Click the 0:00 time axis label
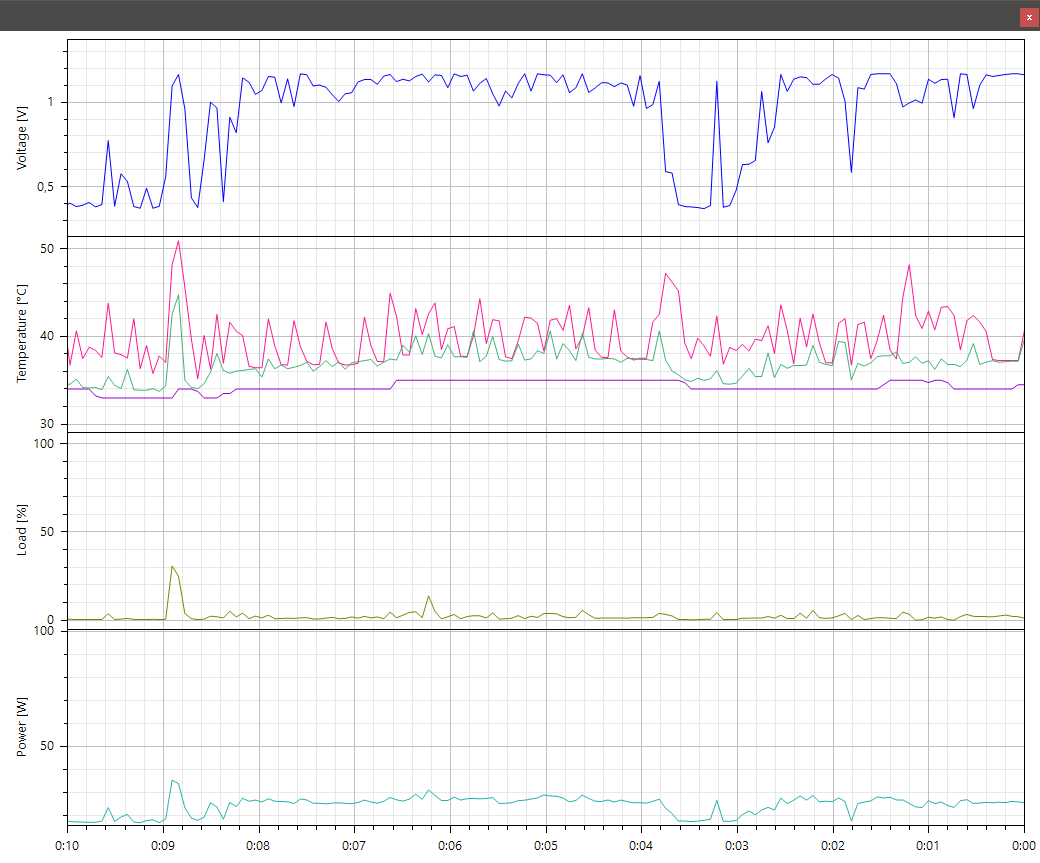The height and width of the screenshot is (863, 1040). (x=1024, y=846)
